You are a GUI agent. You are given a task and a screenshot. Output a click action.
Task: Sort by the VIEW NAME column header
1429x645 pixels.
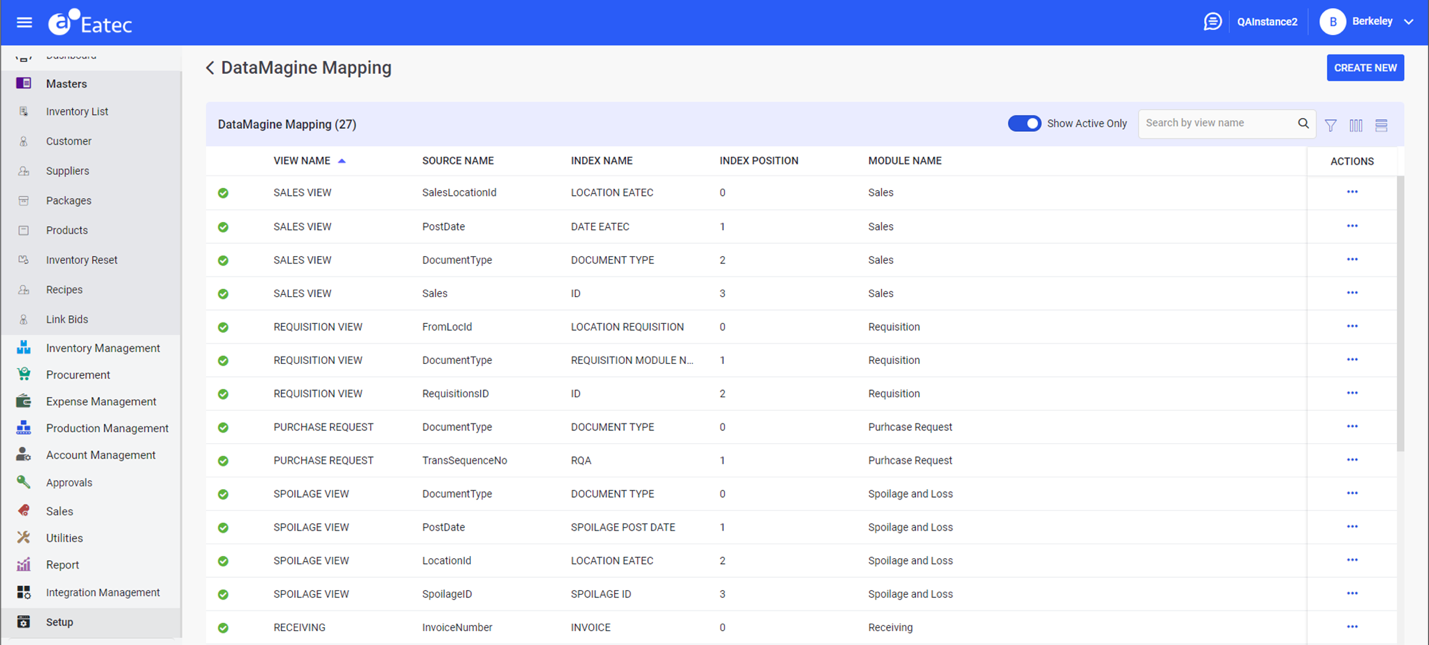302,161
